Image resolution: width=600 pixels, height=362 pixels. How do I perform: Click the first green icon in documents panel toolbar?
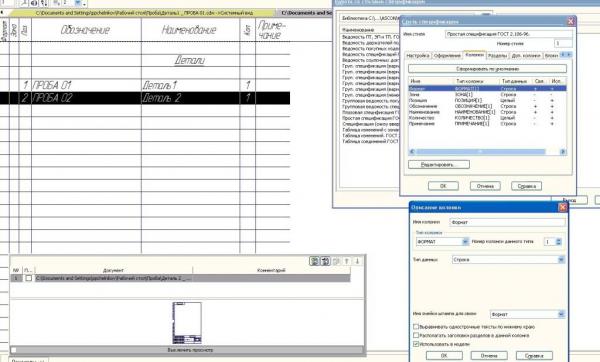[x=315, y=261]
